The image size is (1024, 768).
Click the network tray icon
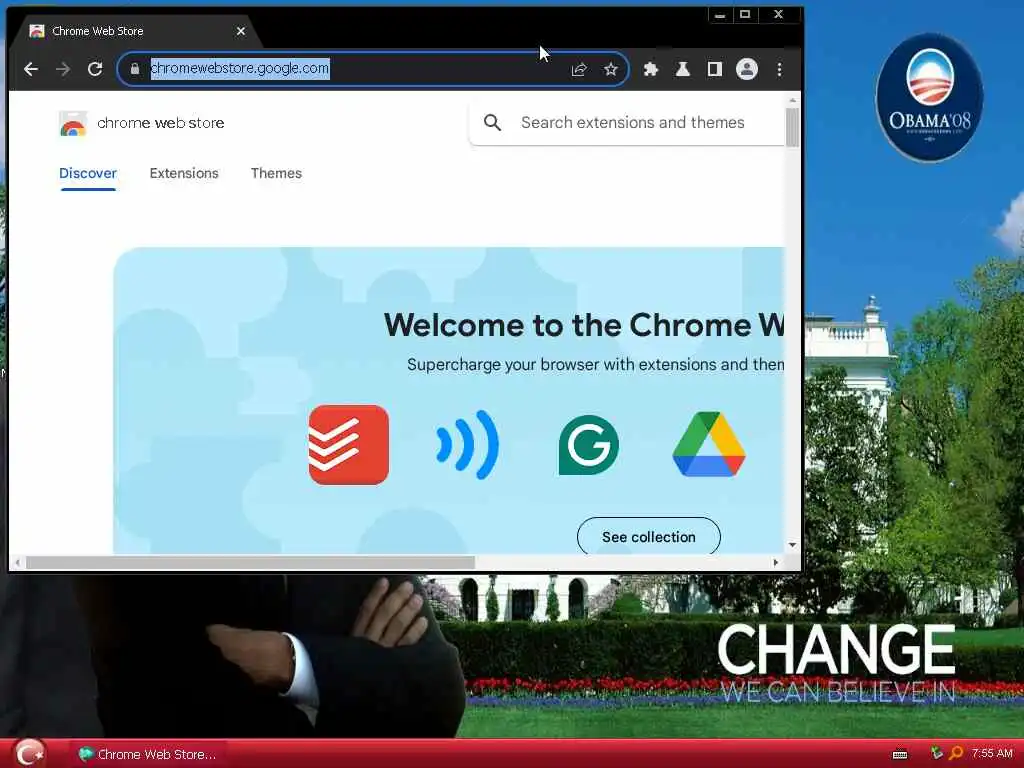[x=936, y=754]
